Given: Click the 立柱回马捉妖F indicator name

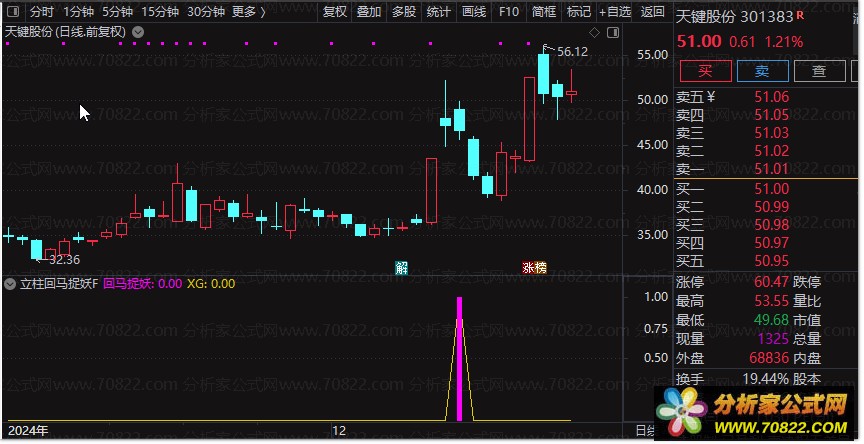Looking at the screenshot, I should 59,284.
